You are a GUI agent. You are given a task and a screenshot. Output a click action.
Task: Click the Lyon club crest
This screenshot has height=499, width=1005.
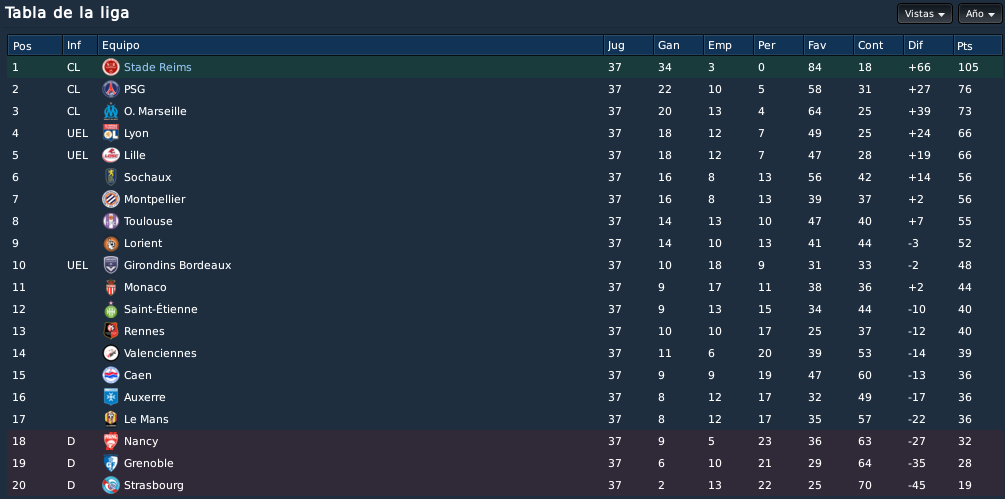tap(111, 133)
